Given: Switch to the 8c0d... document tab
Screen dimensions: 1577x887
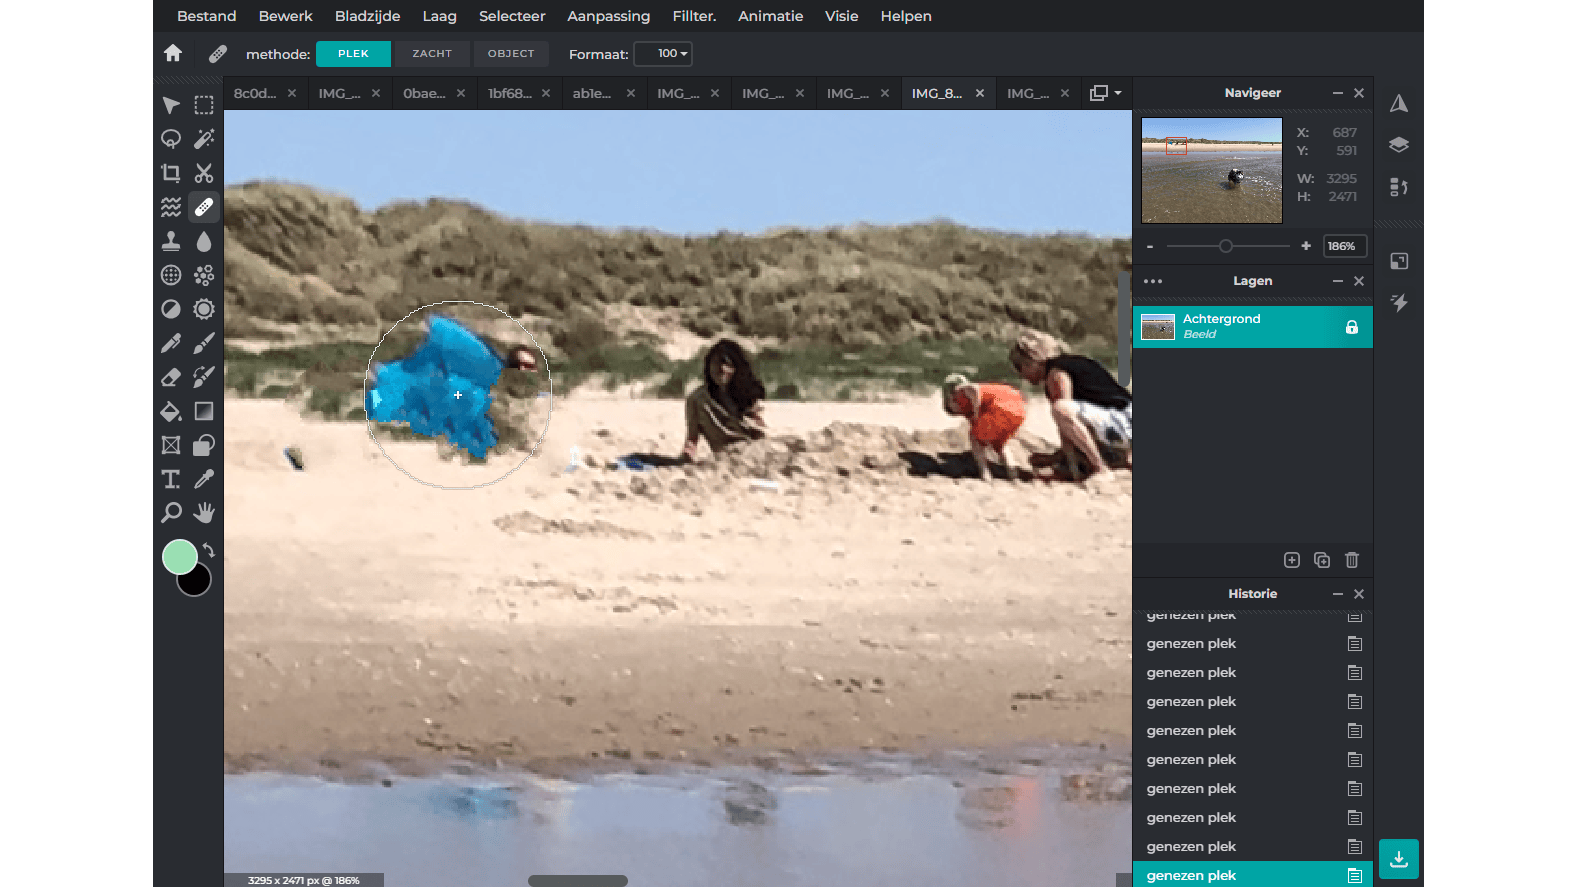Looking at the screenshot, I should click(x=255, y=93).
